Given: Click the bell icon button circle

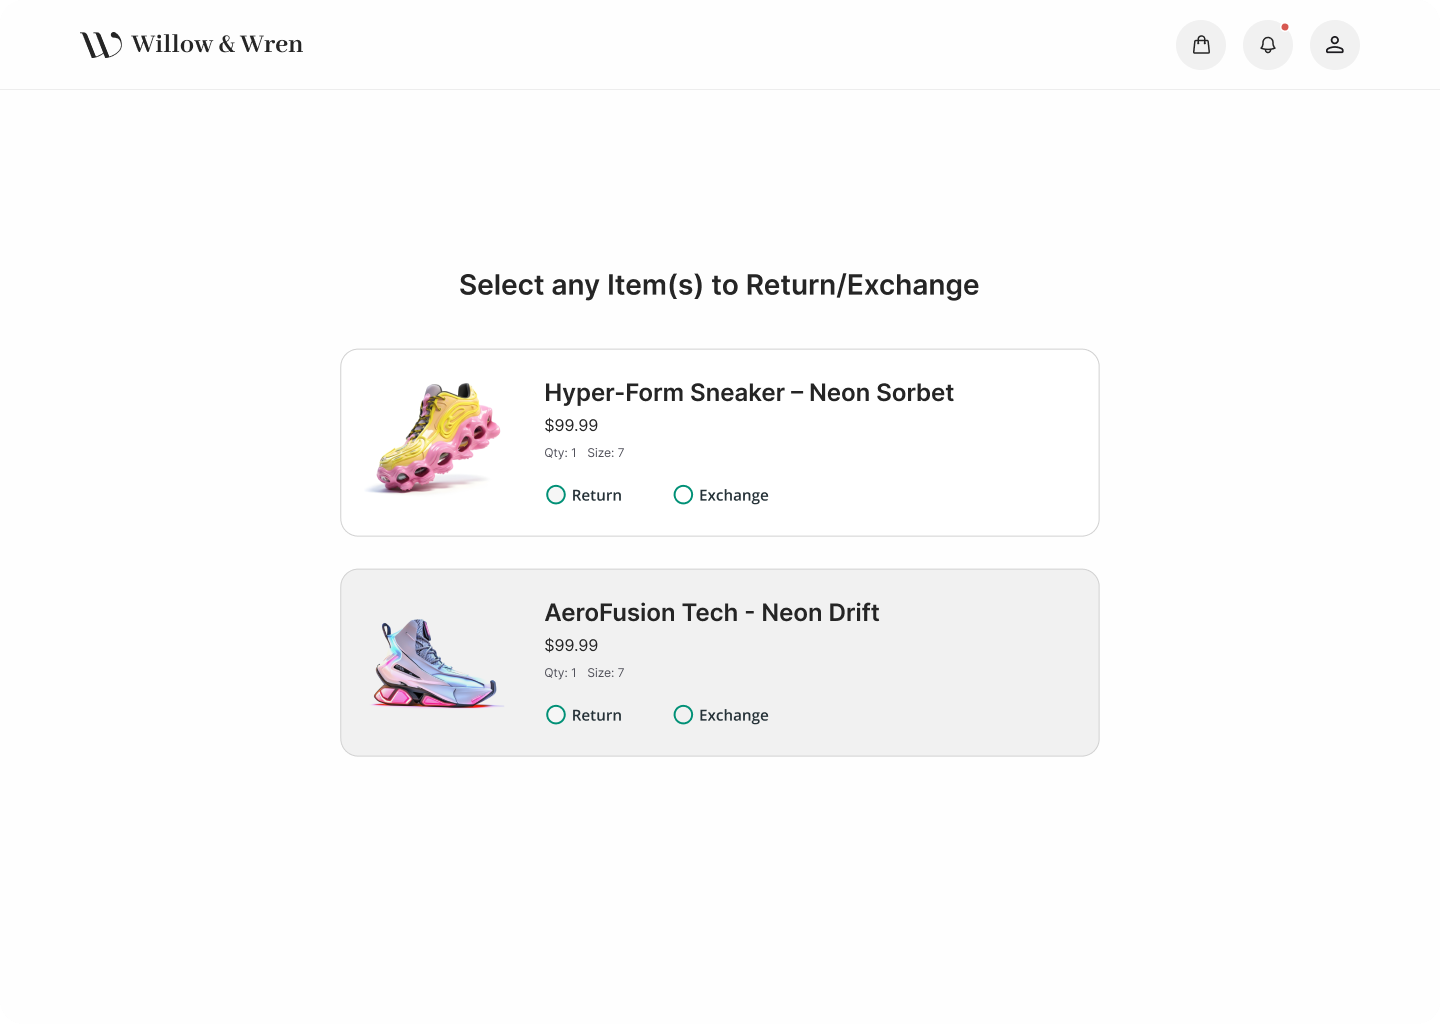Looking at the screenshot, I should point(1268,44).
